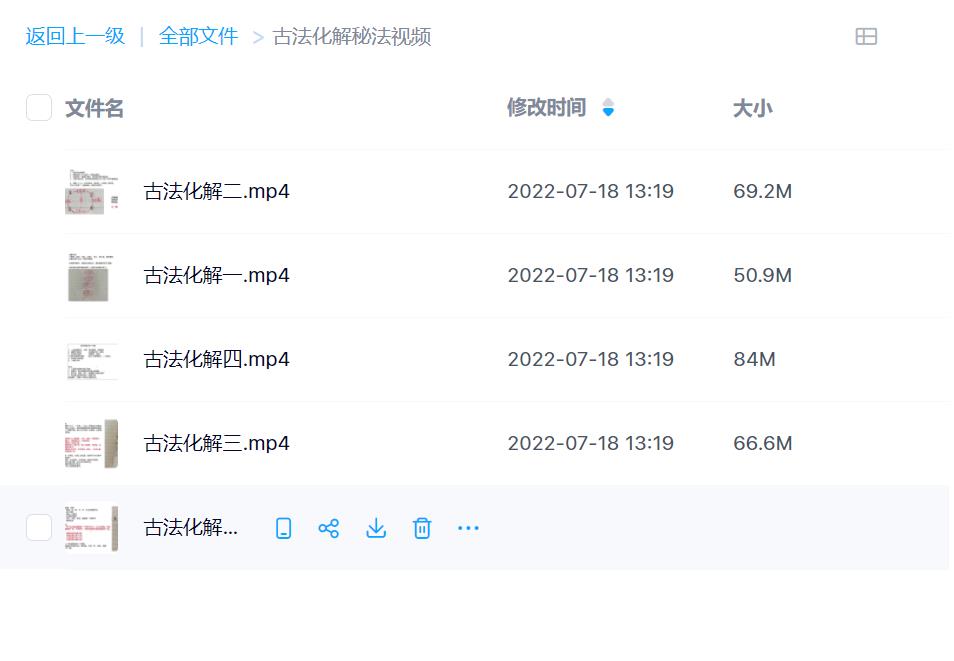Open more options with the ellipsis icon

click(468, 528)
